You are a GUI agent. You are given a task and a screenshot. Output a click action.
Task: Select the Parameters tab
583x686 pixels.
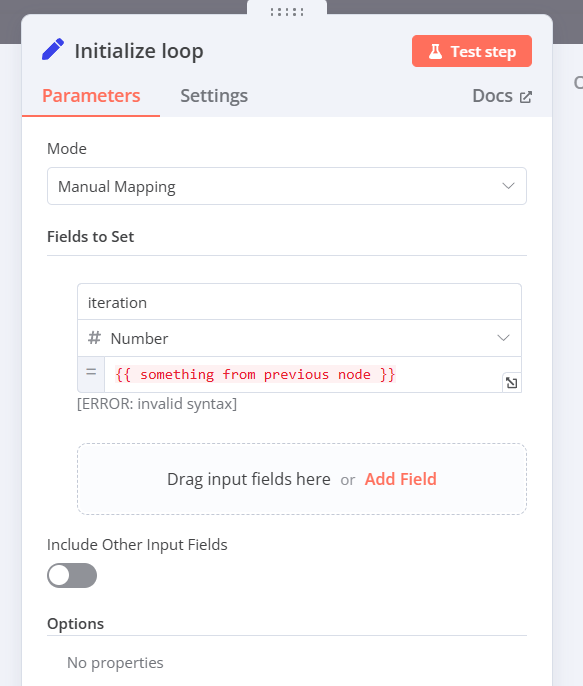tap(91, 96)
